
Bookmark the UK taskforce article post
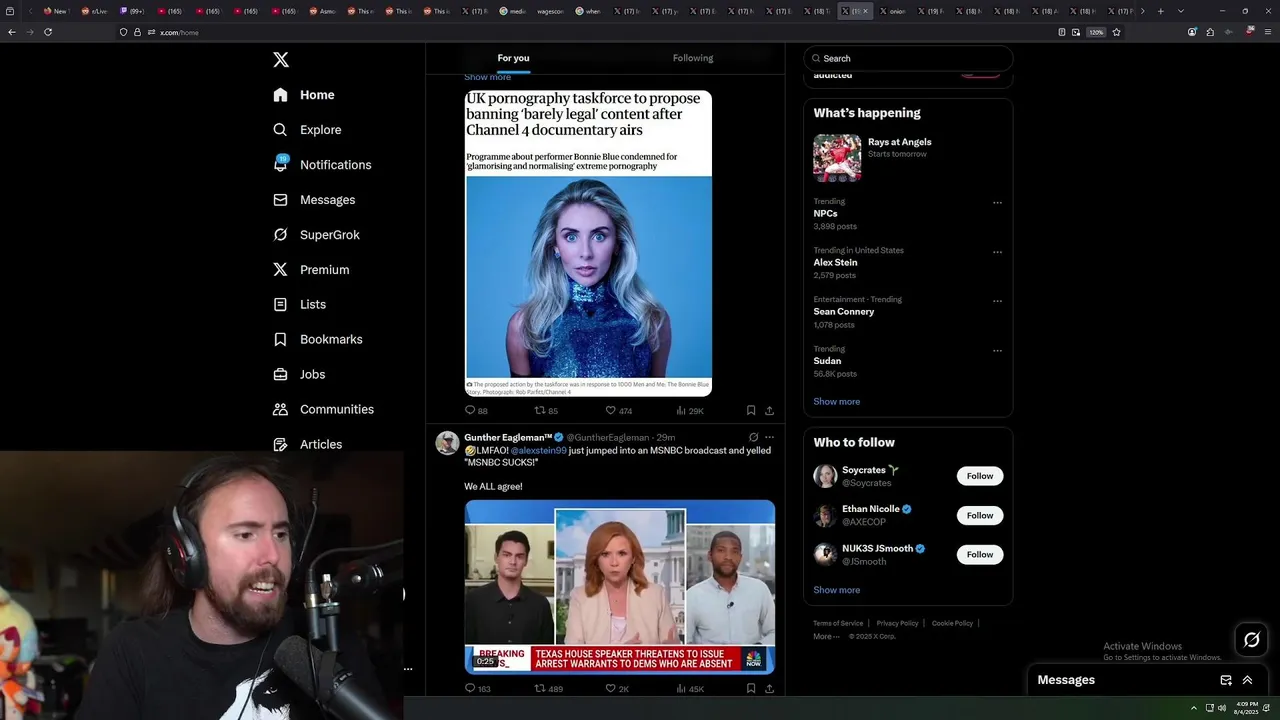pyautogui.click(x=751, y=411)
